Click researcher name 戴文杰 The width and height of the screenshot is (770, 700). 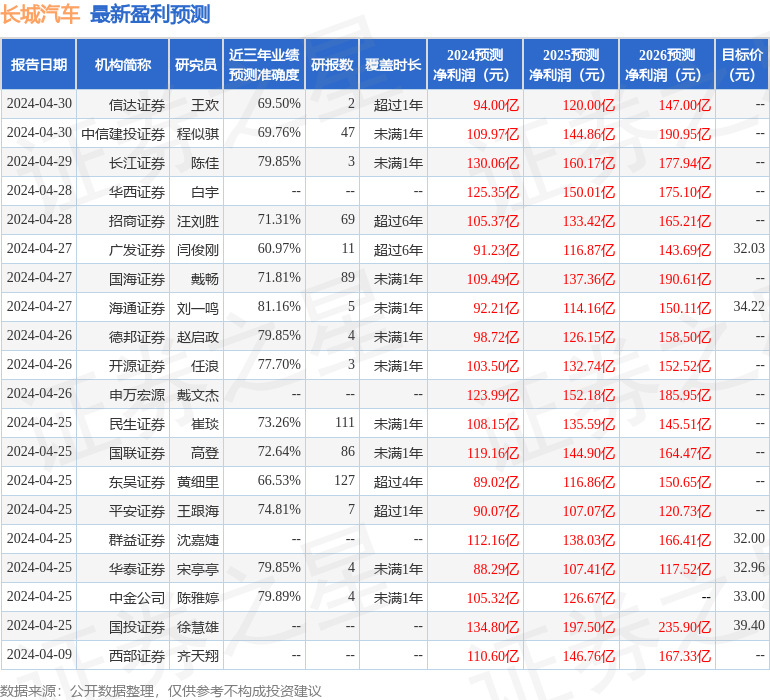coord(198,394)
